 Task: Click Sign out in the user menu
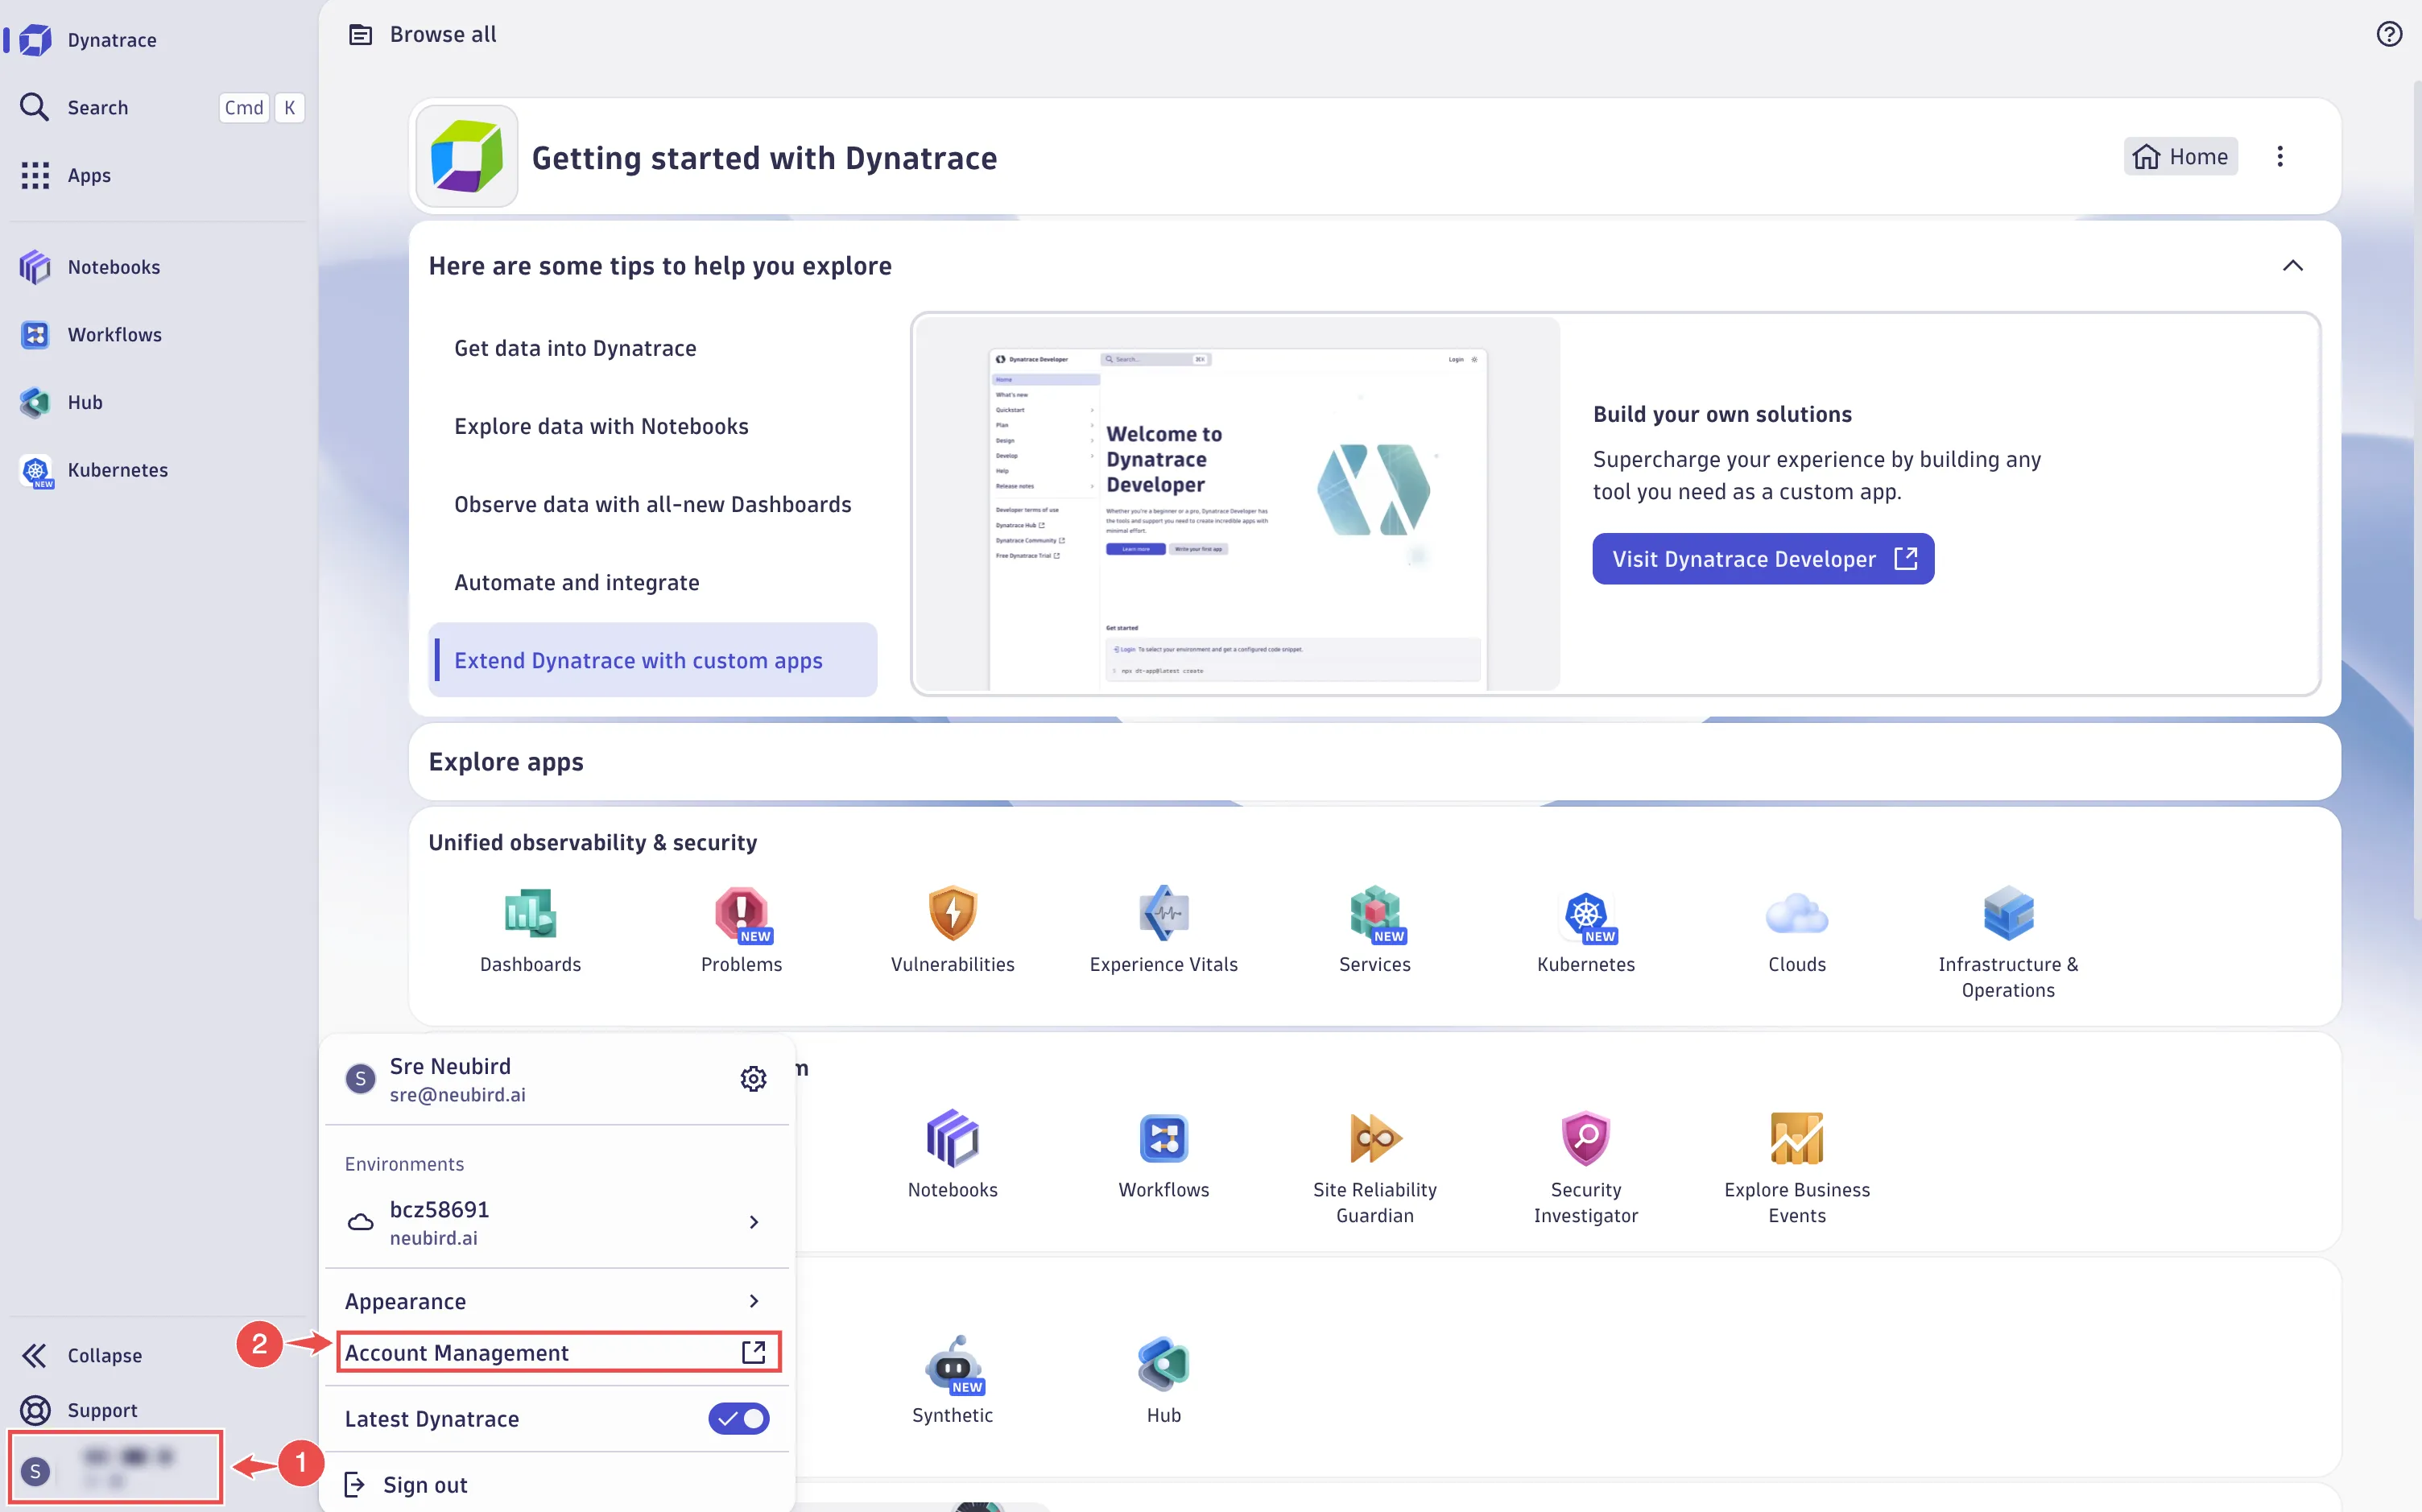point(425,1484)
